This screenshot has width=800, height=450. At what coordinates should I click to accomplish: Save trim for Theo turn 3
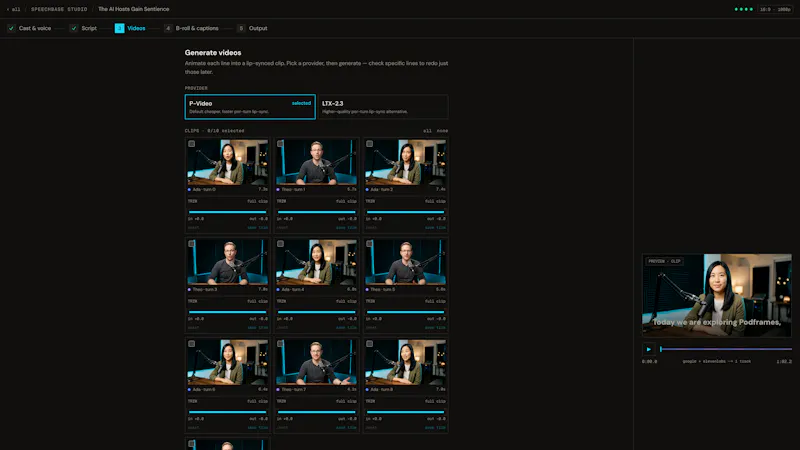[x=258, y=328]
